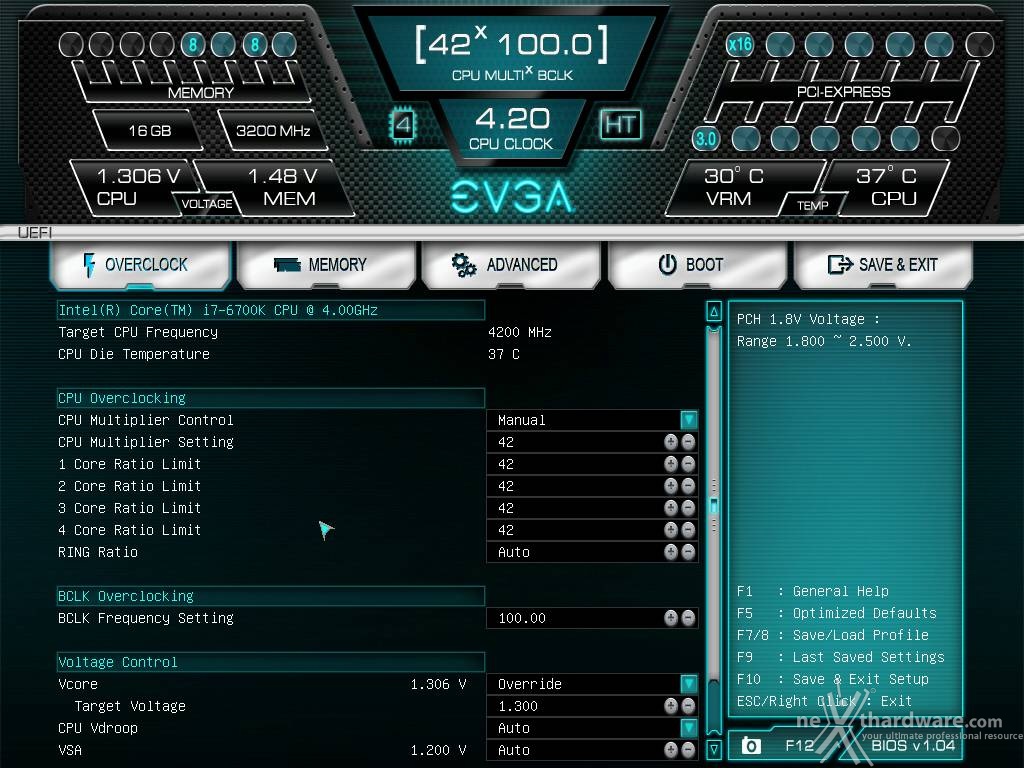
Task: Decrease Target Voltage with minus
Action: coord(688,706)
